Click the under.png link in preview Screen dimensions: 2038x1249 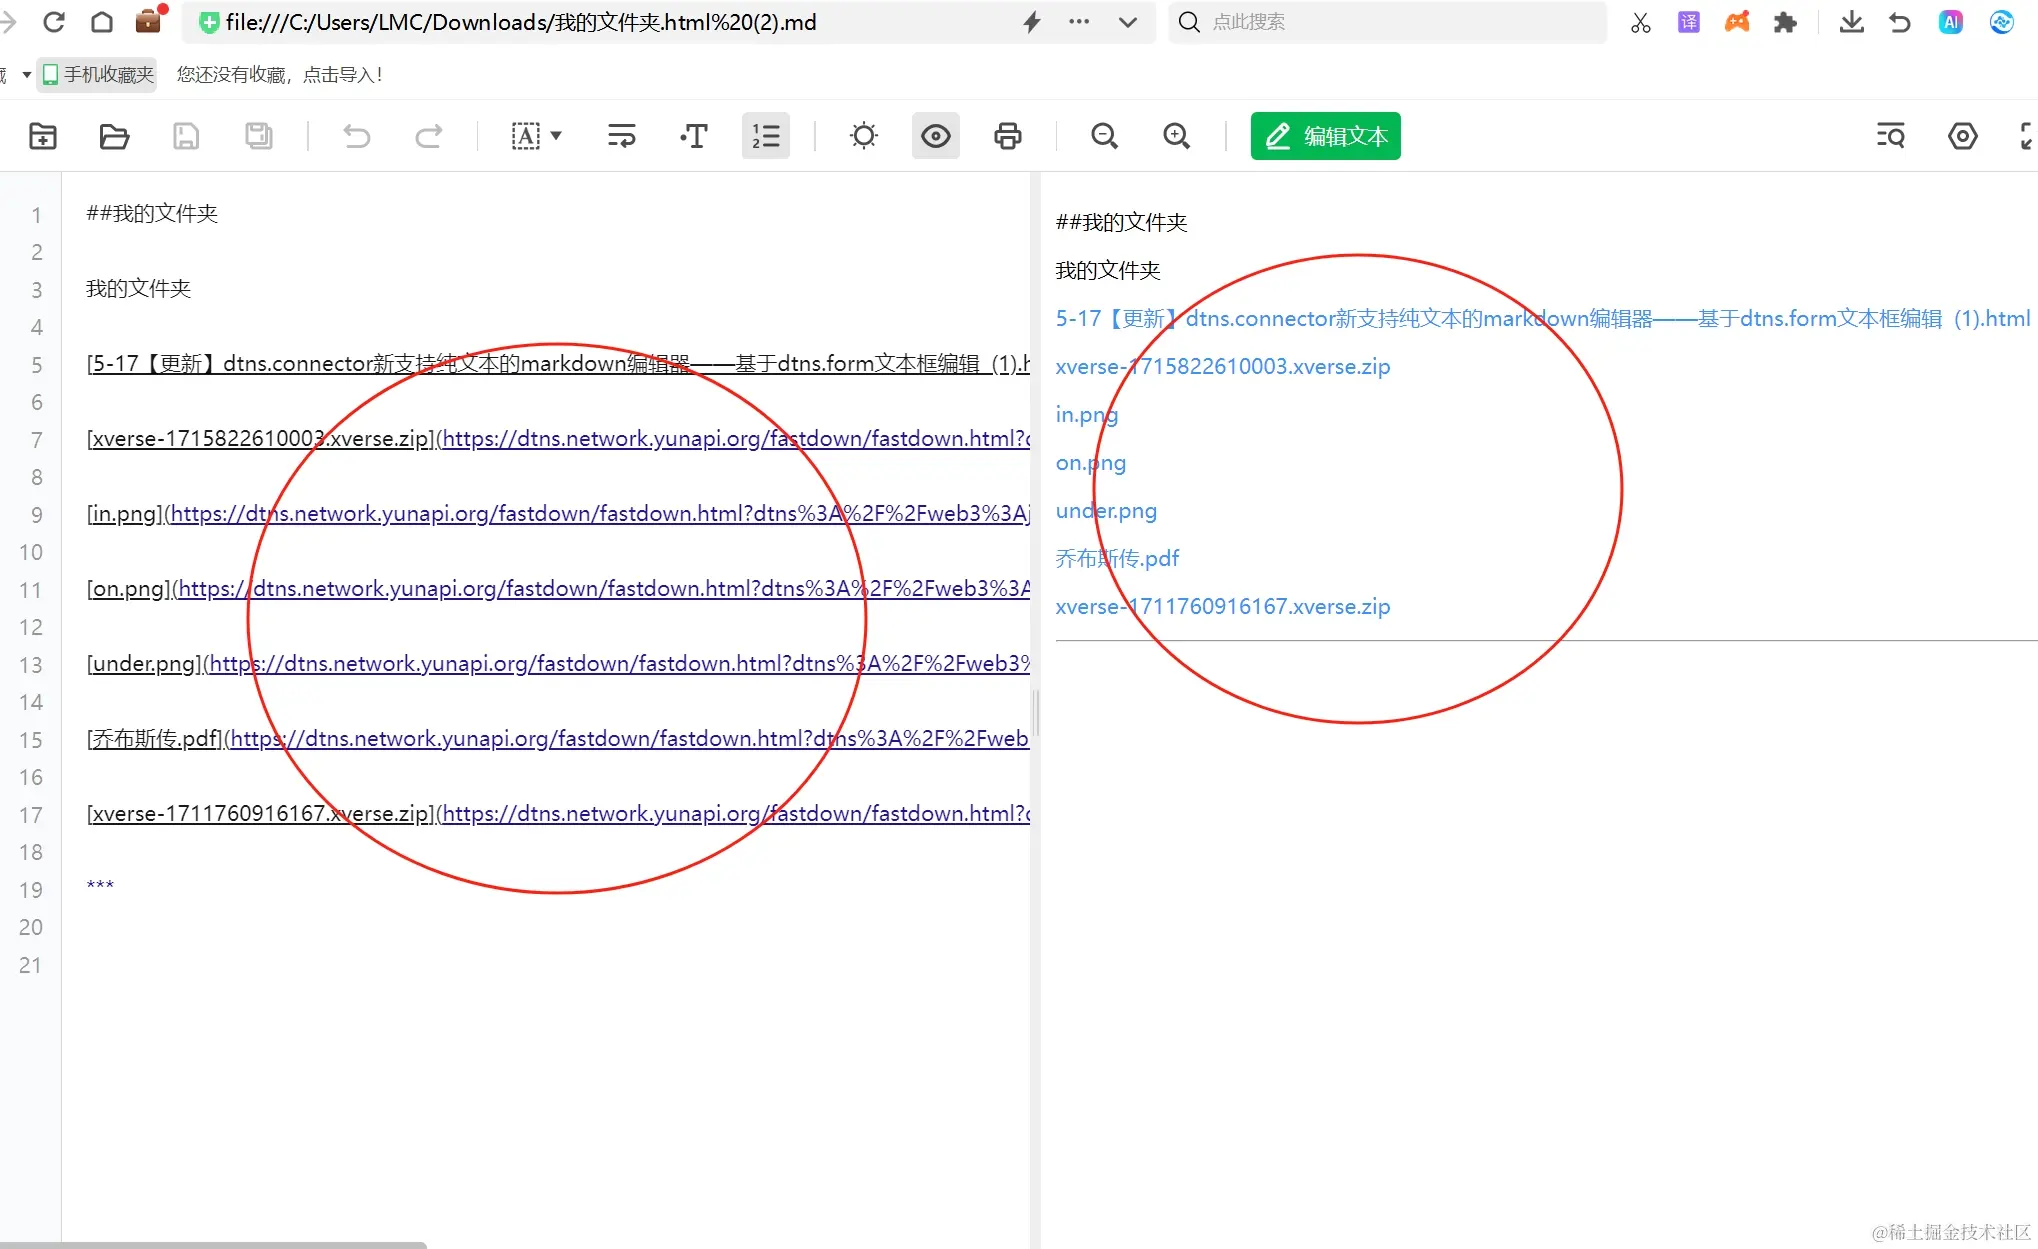point(1106,511)
